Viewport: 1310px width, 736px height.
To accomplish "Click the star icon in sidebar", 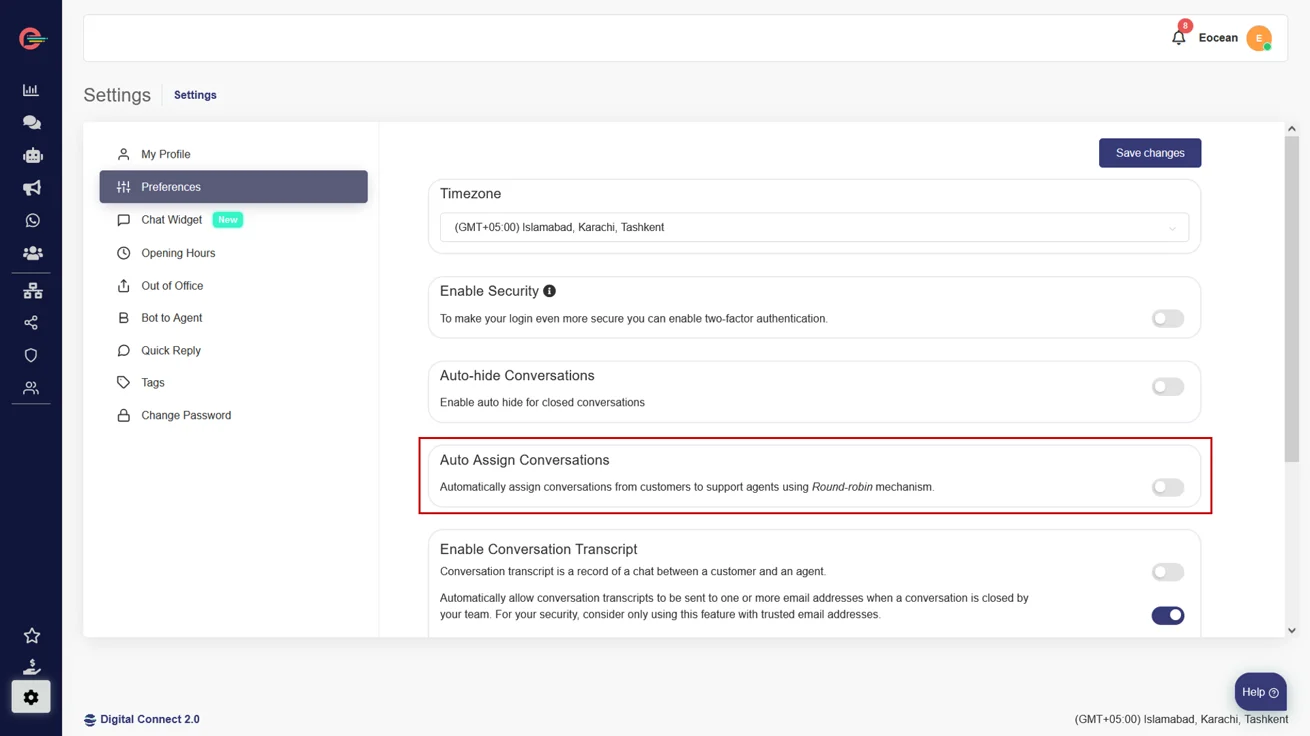I will tap(31, 636).
